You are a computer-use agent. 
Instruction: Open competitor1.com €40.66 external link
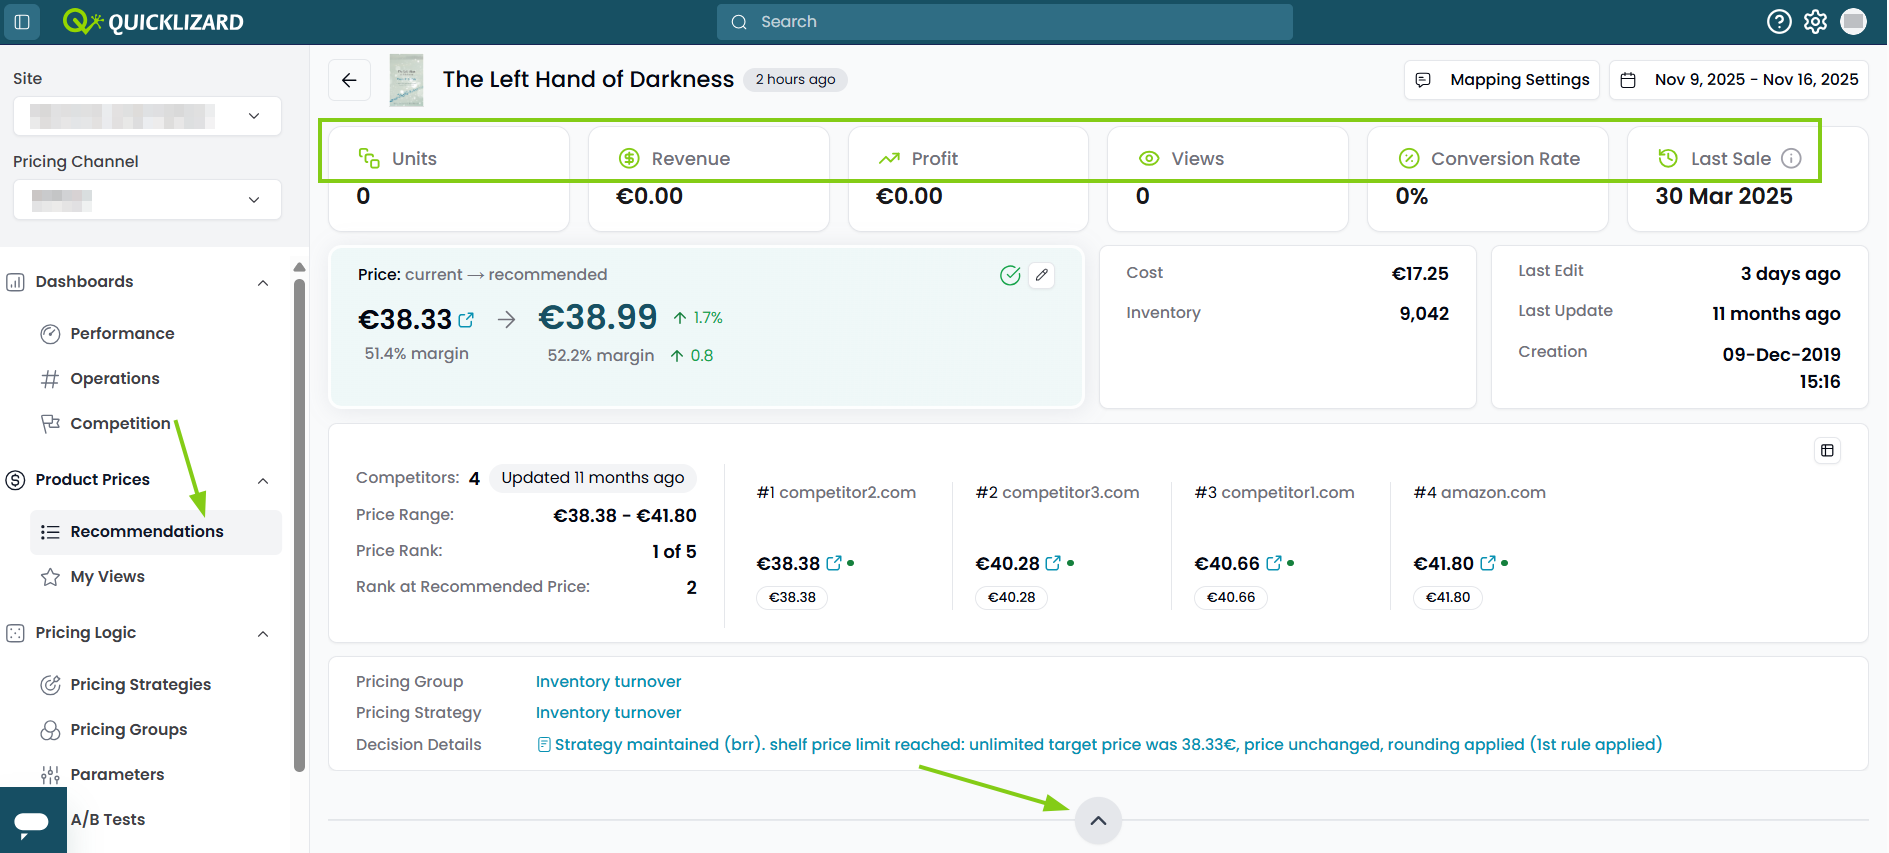point(1274,563)
